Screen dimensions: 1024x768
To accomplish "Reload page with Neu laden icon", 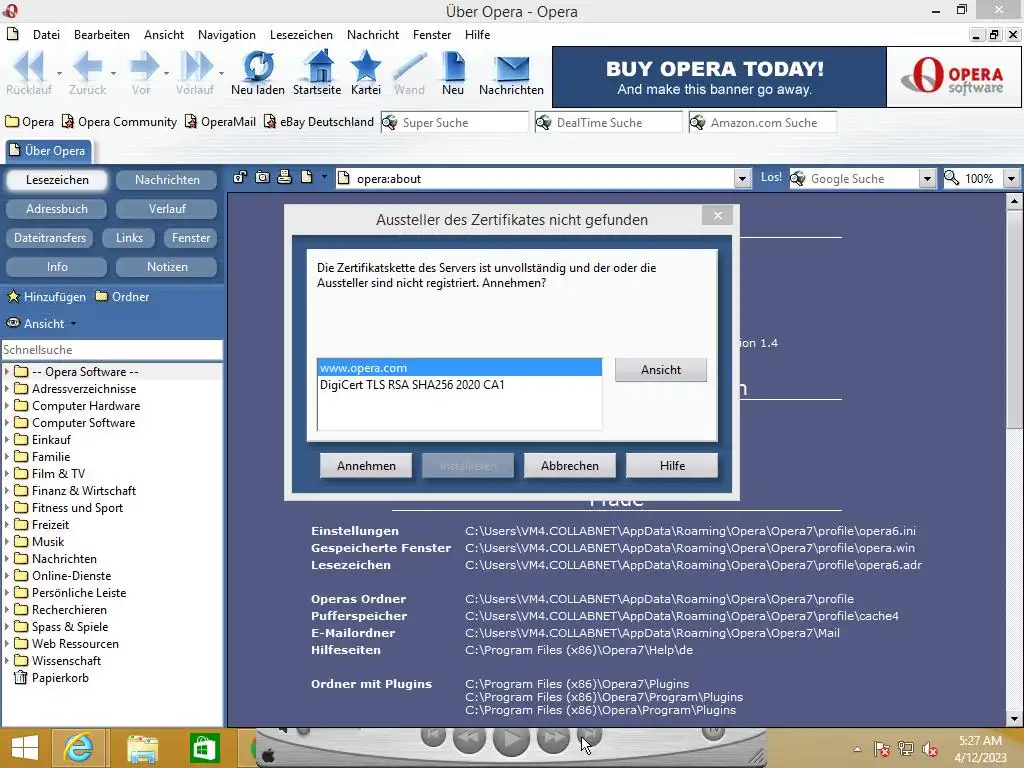I will point(258,67).
